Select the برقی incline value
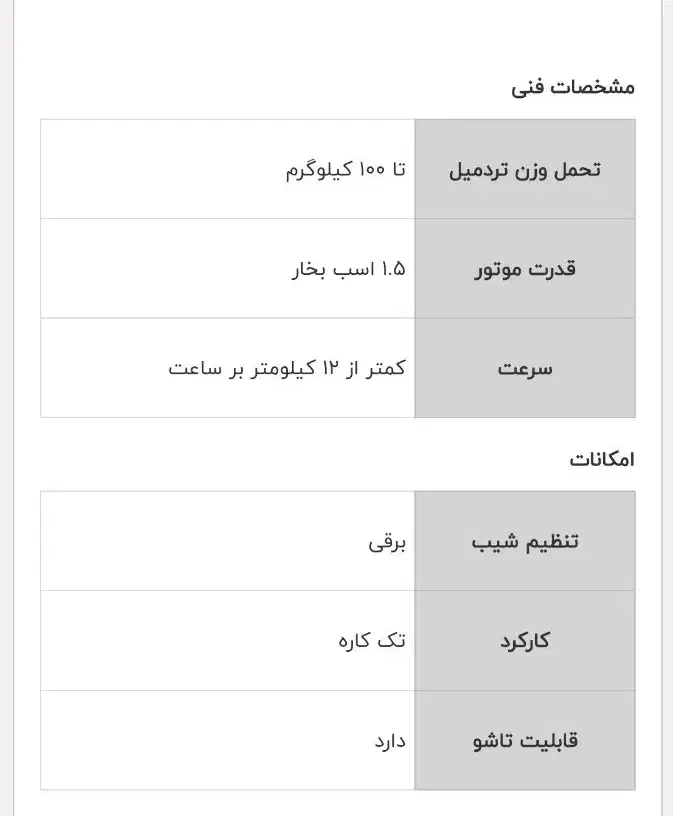Screen dimensions: 673x816 [387, 543]
